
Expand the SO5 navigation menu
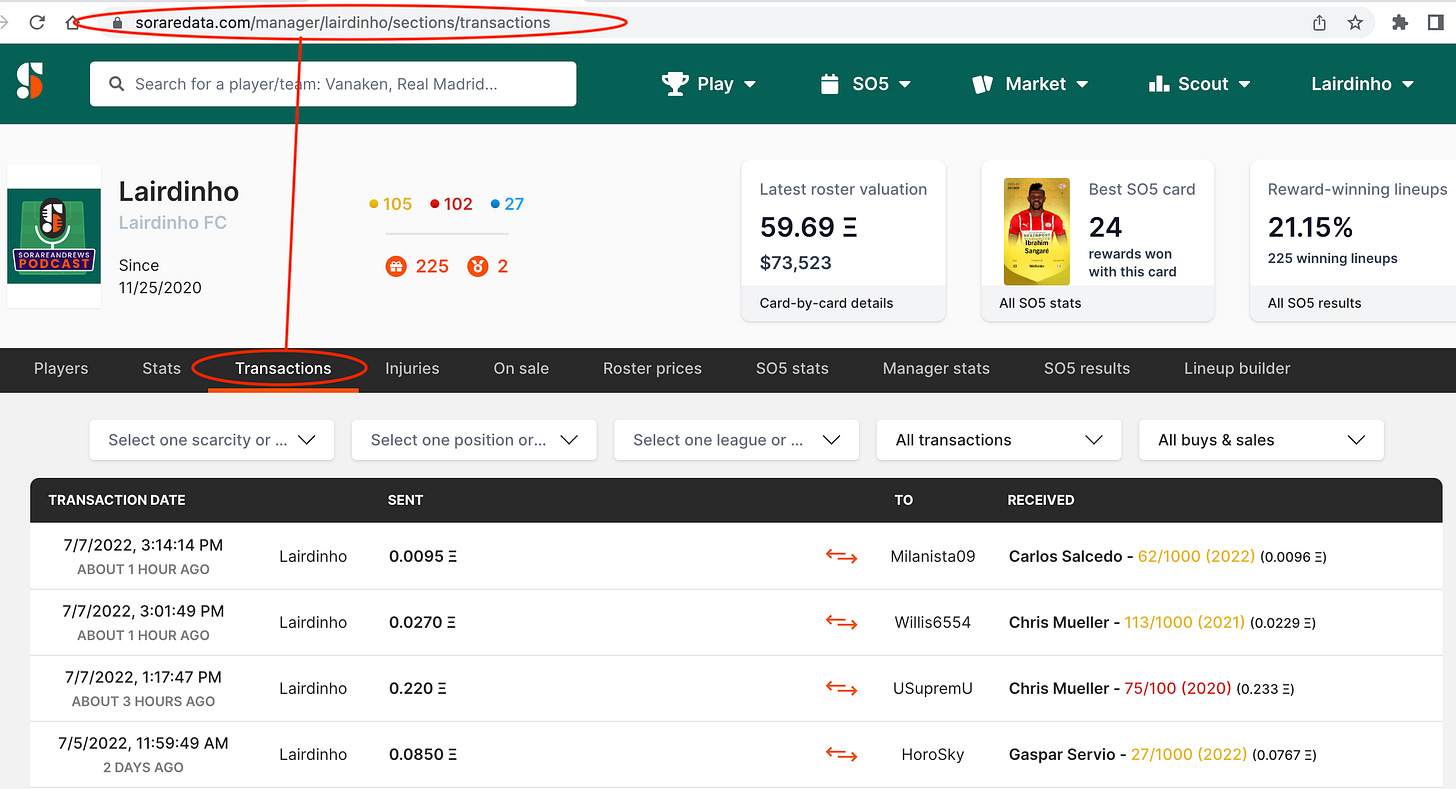866,84
